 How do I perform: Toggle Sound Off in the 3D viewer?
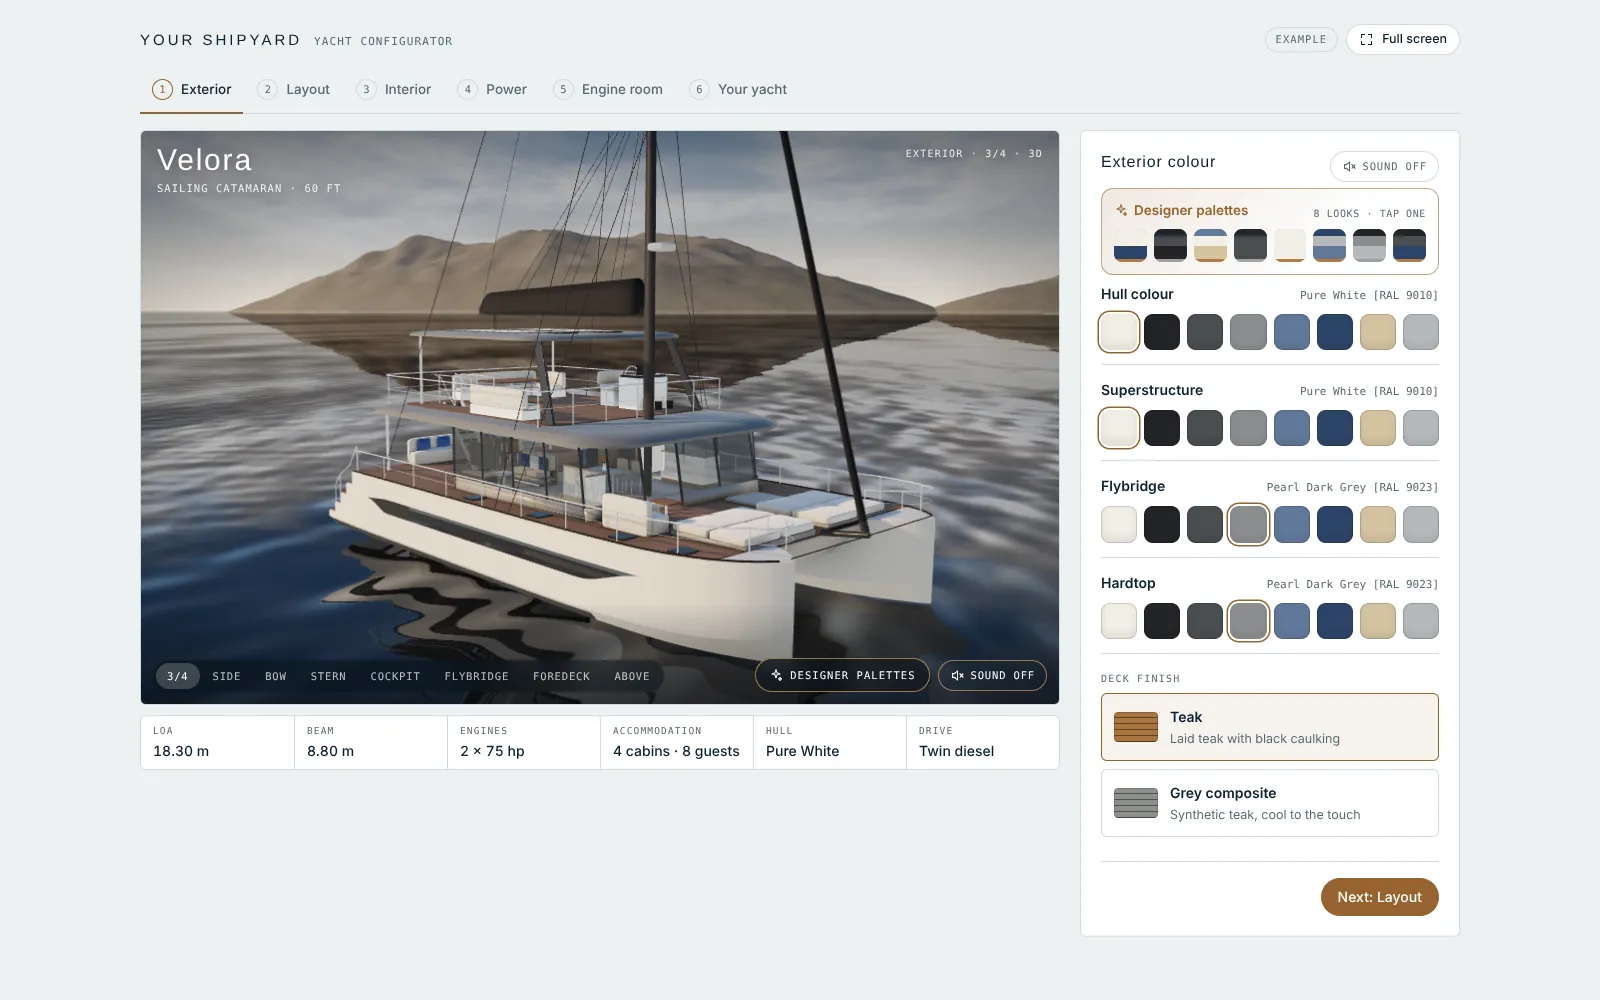click(992, 676)
